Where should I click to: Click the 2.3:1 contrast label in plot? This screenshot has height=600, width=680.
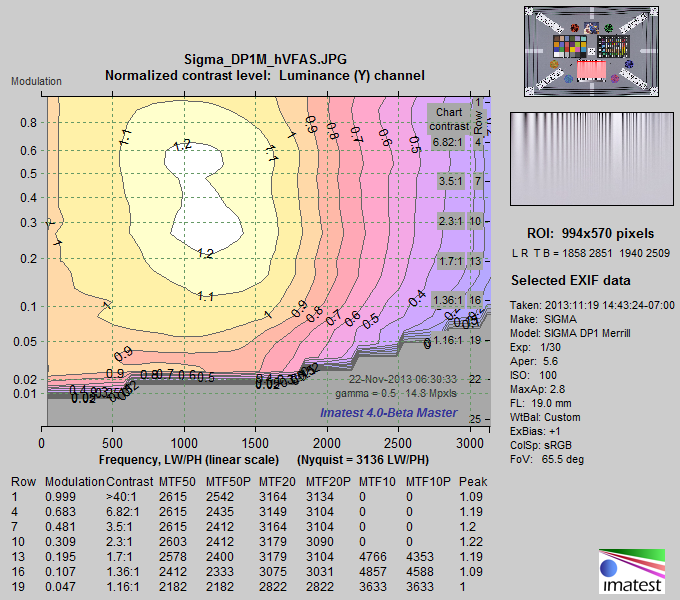pyautogui.click(x=451, y=221)
